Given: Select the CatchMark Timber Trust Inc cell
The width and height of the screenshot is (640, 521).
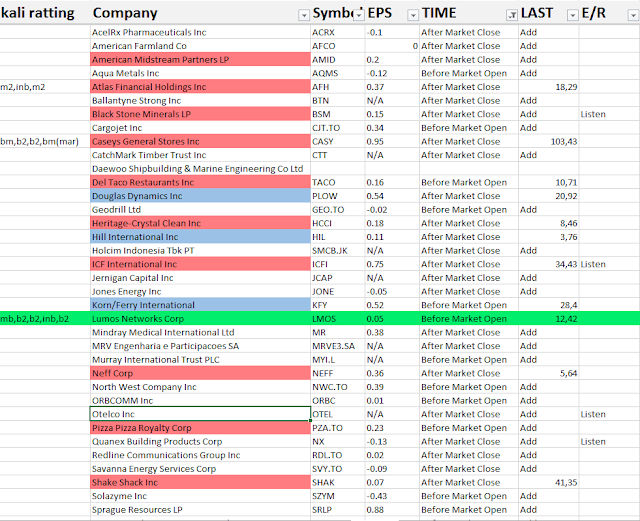Looking at the screenshot, I should click(x=200, y=155).
